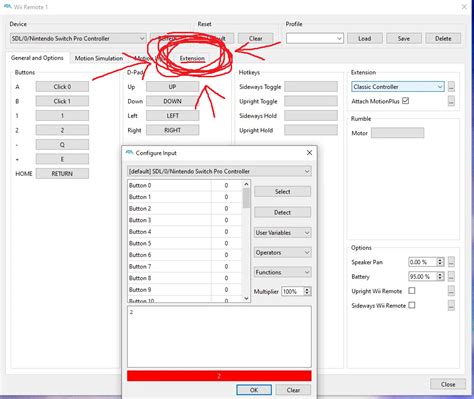The height and width of the screenshot is (399, 474).
Task: Click the Multiplier spinner arrows
Action: click(307, 292)
